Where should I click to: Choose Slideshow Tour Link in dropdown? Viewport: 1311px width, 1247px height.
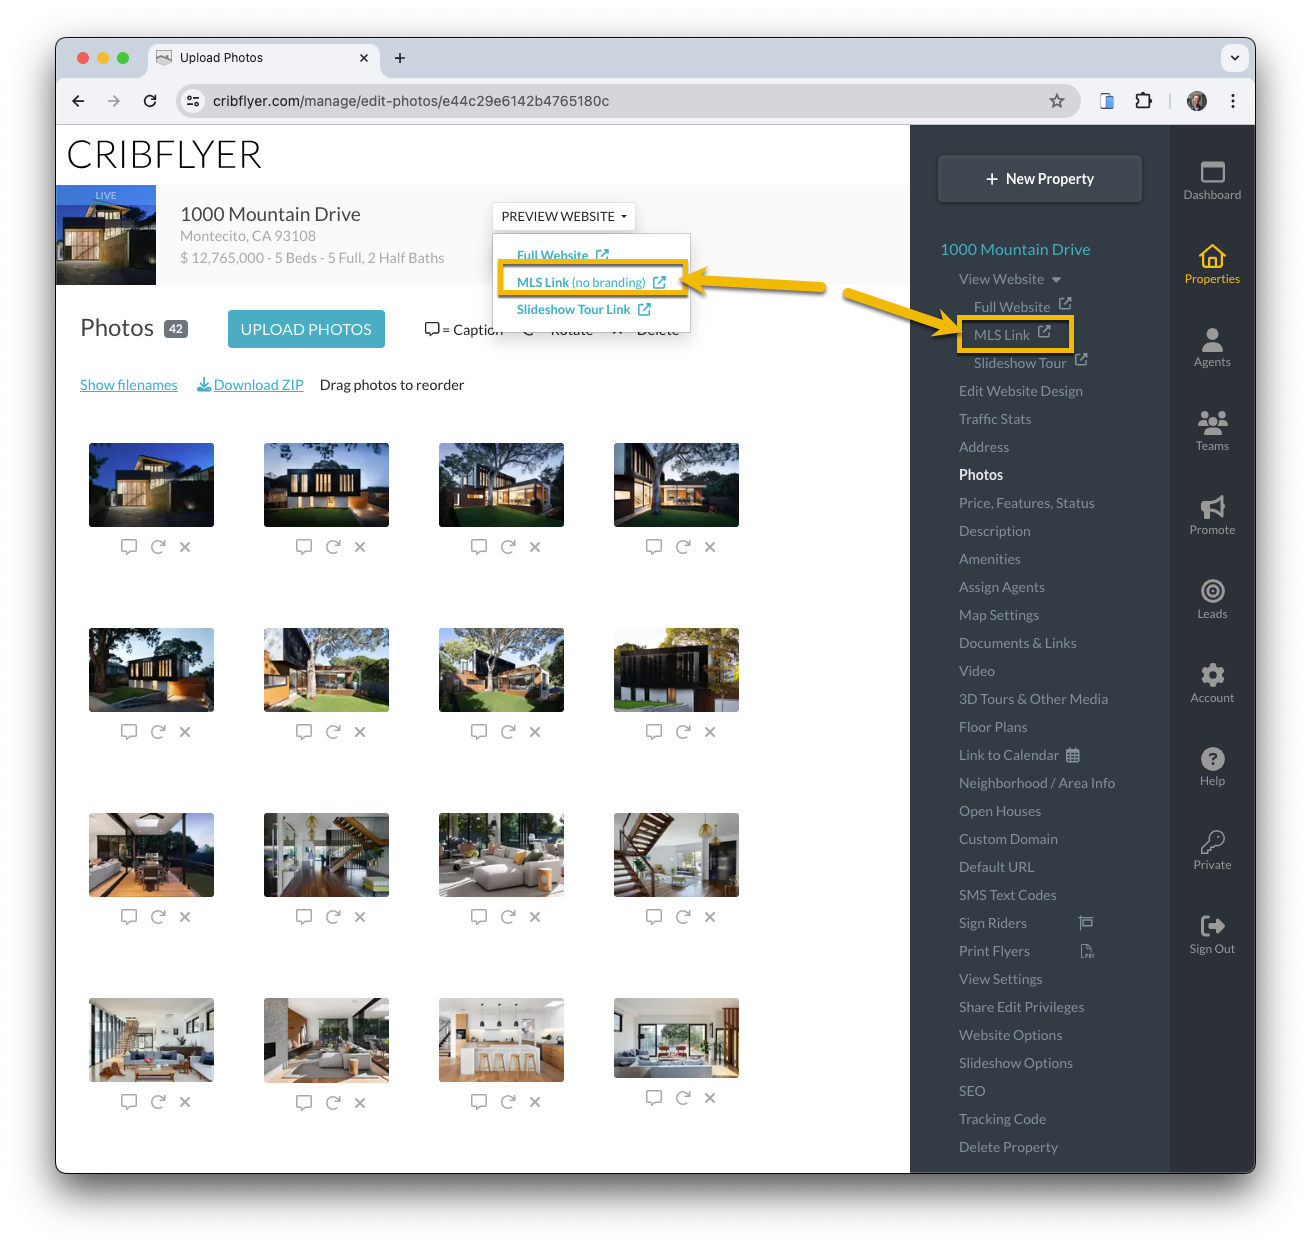[x=583, y=310]
